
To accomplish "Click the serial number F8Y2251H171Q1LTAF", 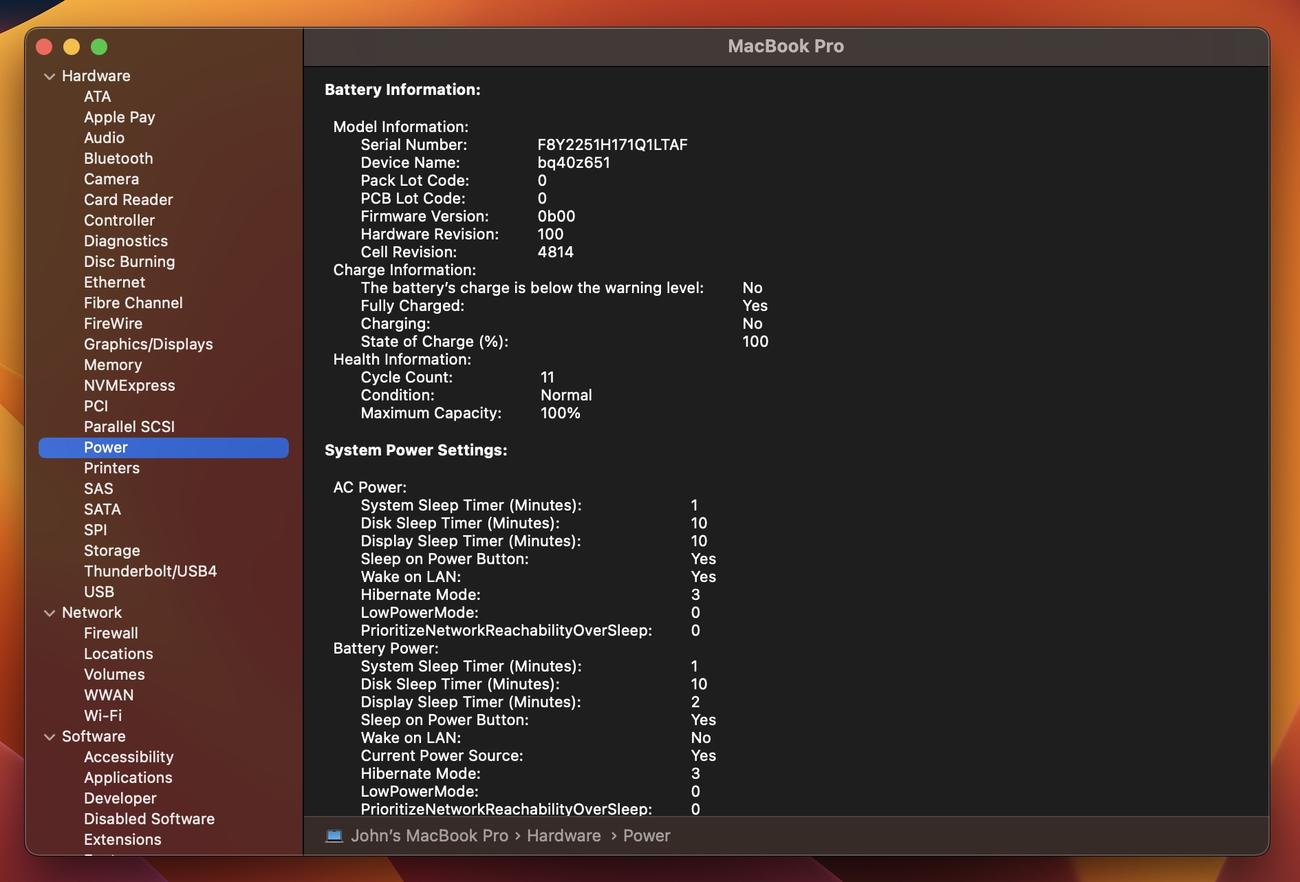I will (612, 145).
